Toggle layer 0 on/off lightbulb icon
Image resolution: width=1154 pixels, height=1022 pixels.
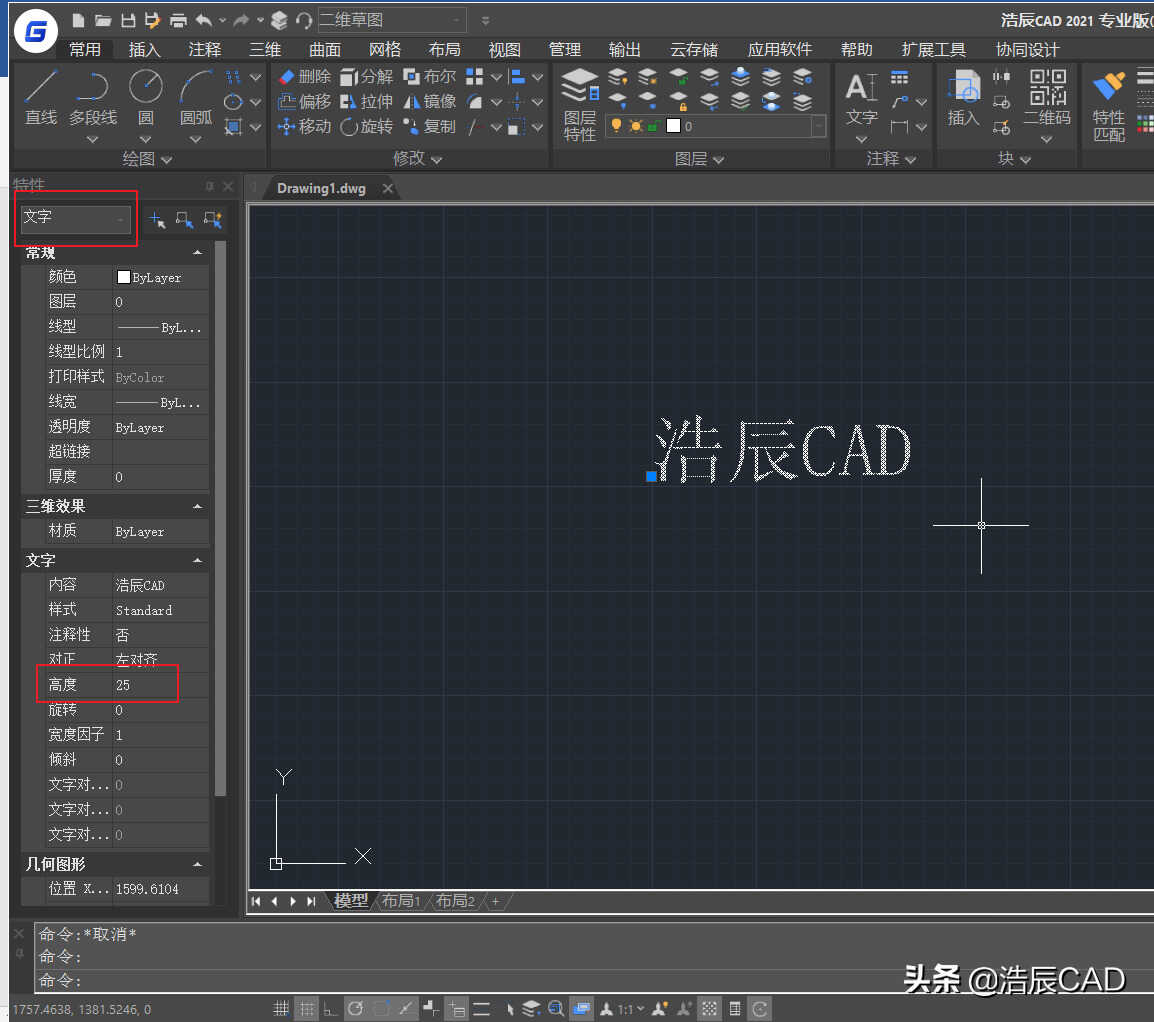617,126
